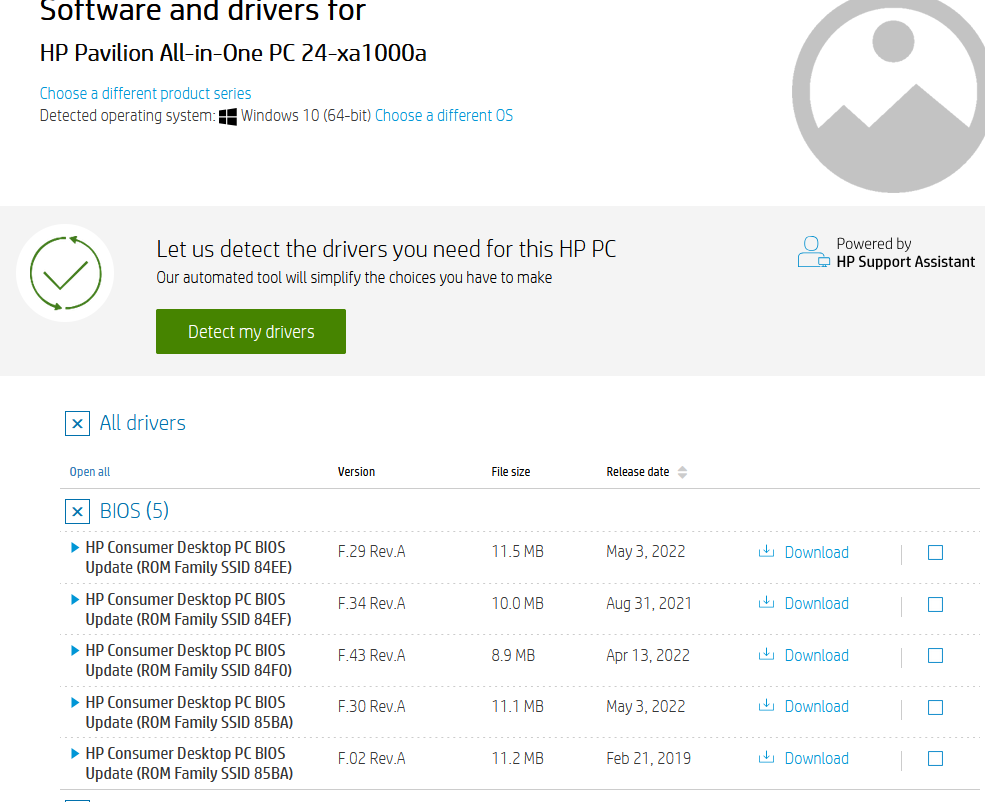Expand the ROM Family SSID 84EF entry
Viewport: 985px width, 802px height.
[x=76, y=598]
